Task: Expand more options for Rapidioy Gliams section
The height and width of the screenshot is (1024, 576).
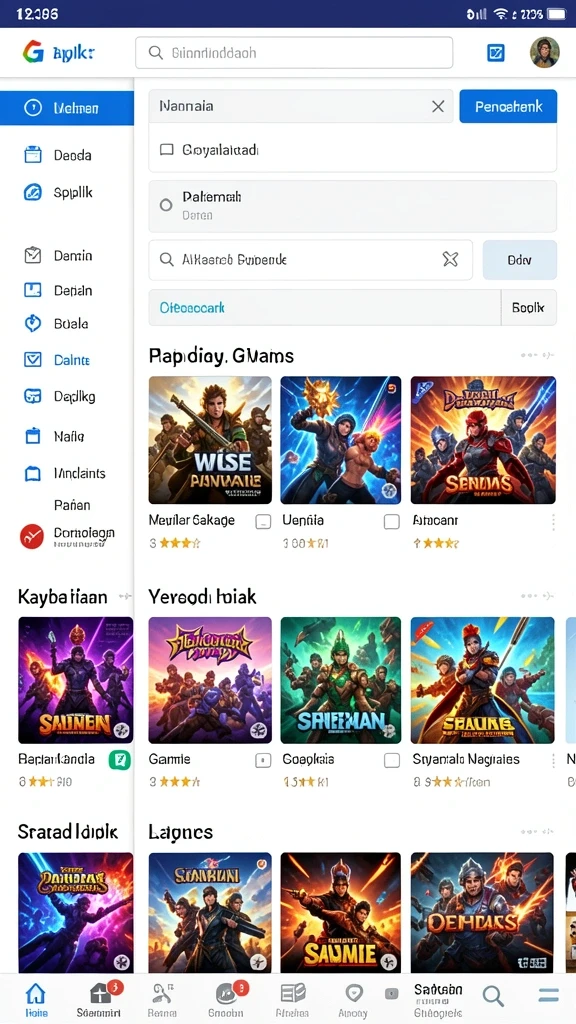Action: (x=537, y=355)
